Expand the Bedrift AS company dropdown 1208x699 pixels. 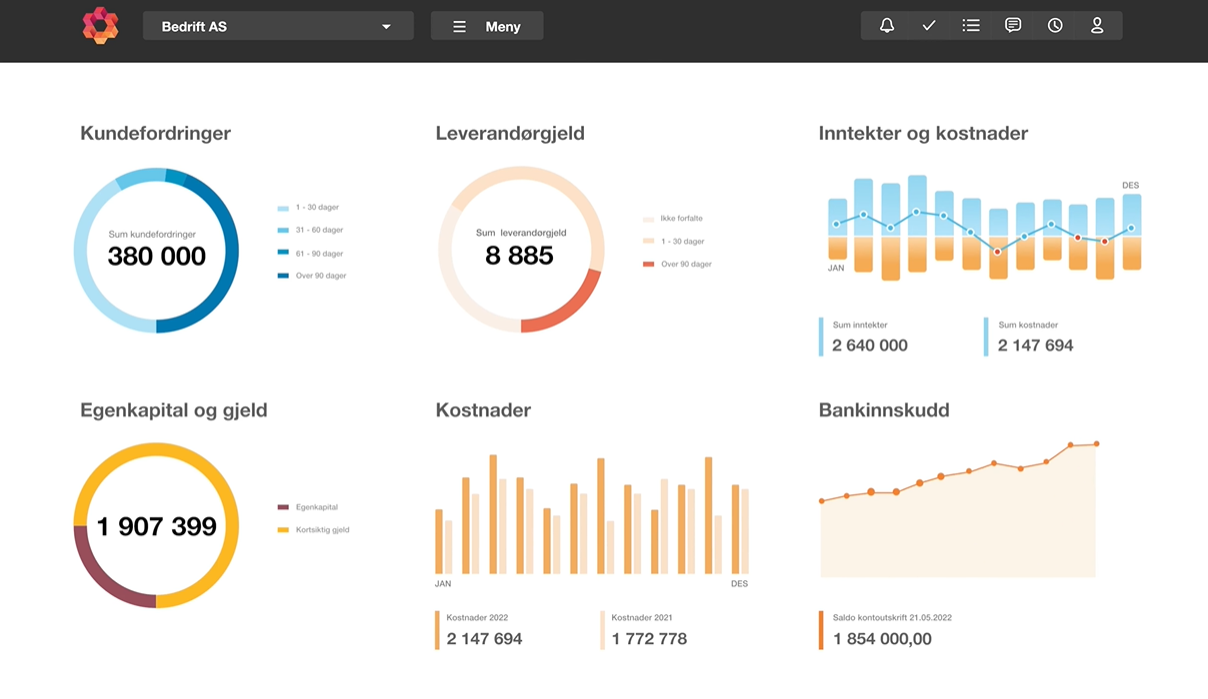click(x=278, y=26)
